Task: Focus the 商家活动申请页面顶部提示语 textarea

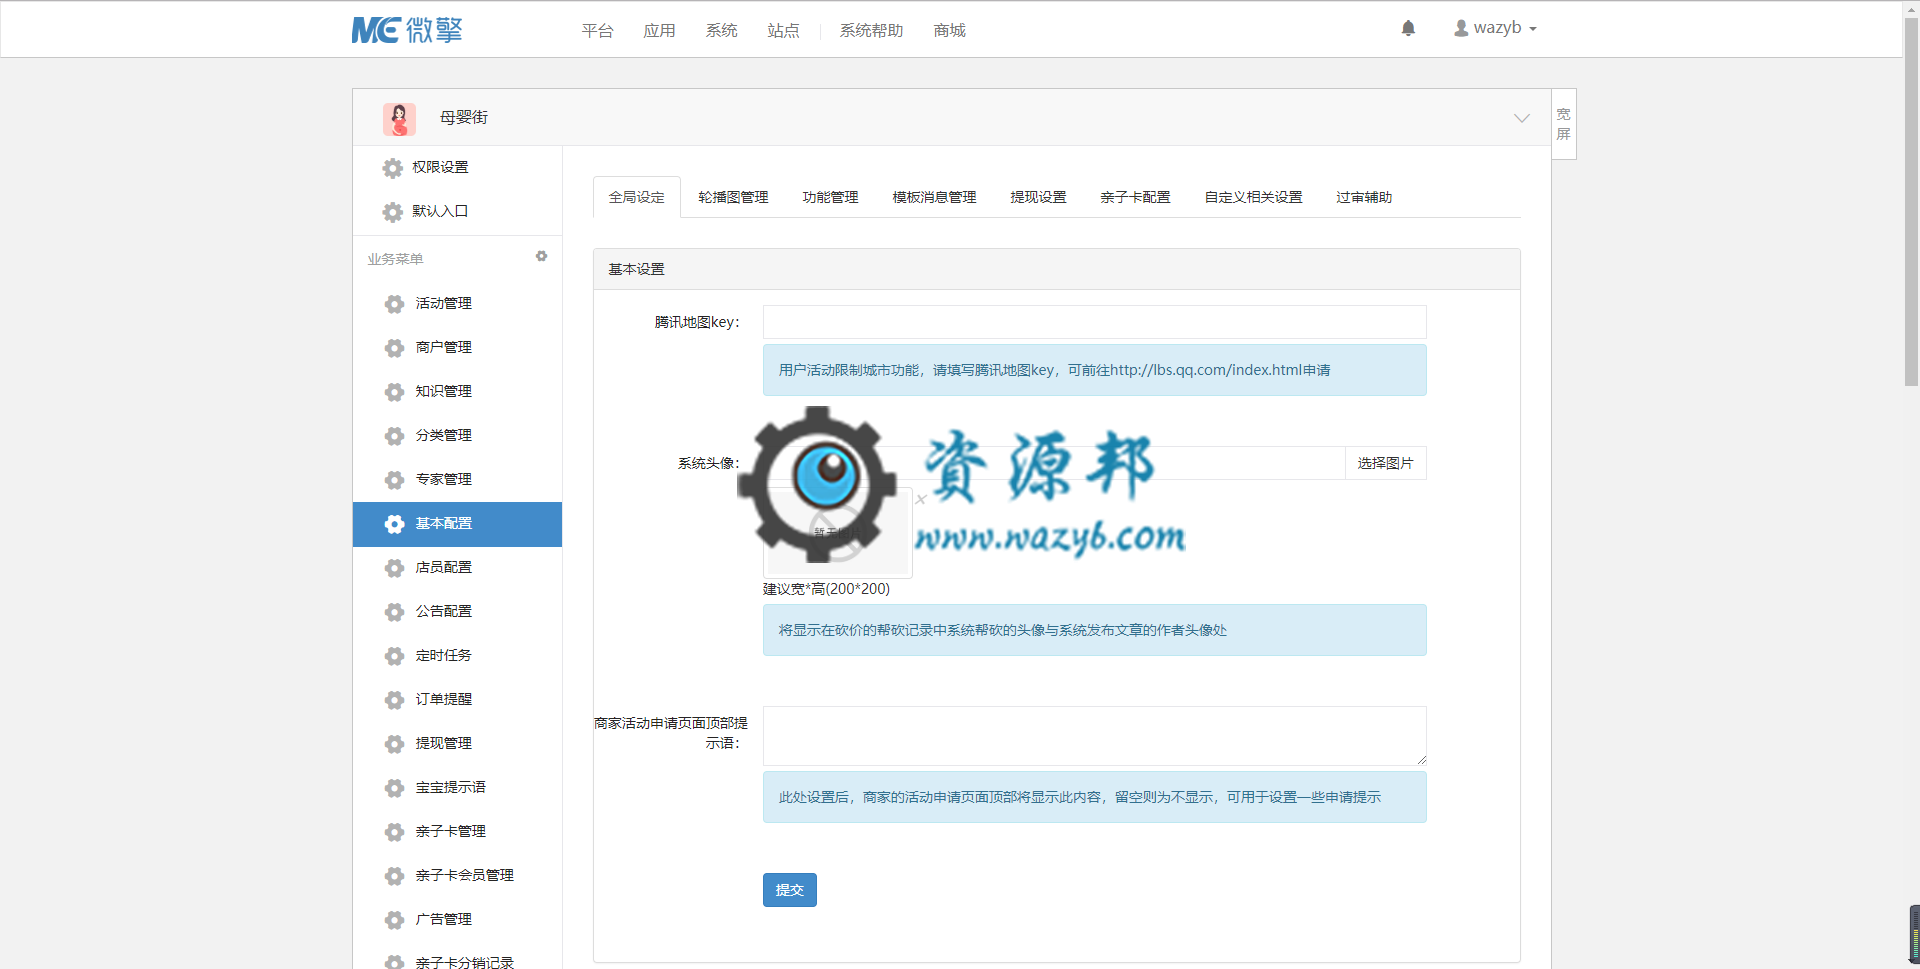Action: pyautogui.click(x=1094, y=736)
